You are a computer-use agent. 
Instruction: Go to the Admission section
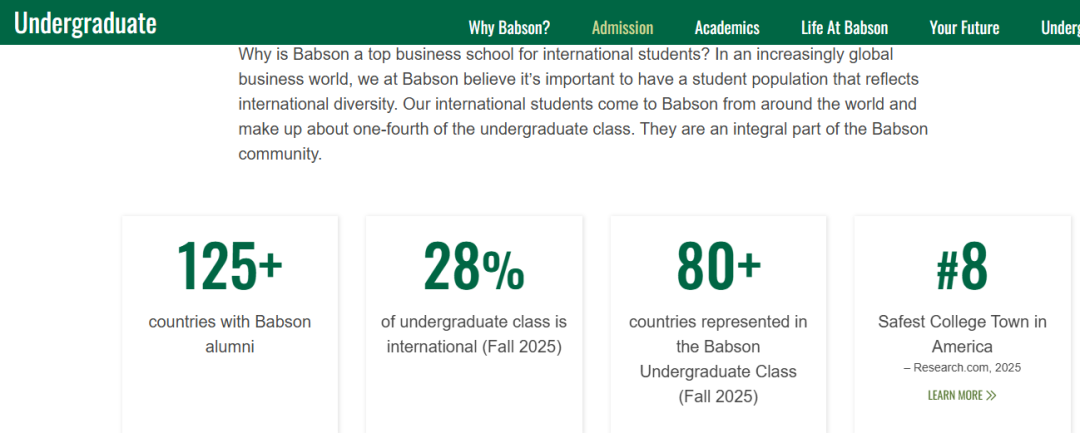pos(622,28)
